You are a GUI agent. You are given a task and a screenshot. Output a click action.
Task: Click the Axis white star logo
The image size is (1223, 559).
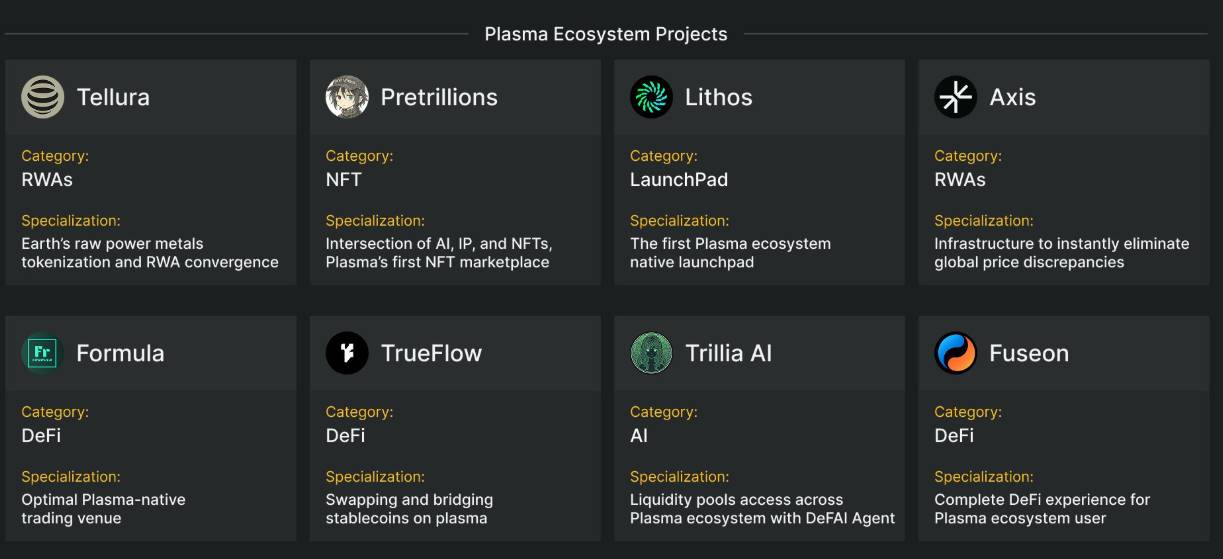click(x=955, y=97)
